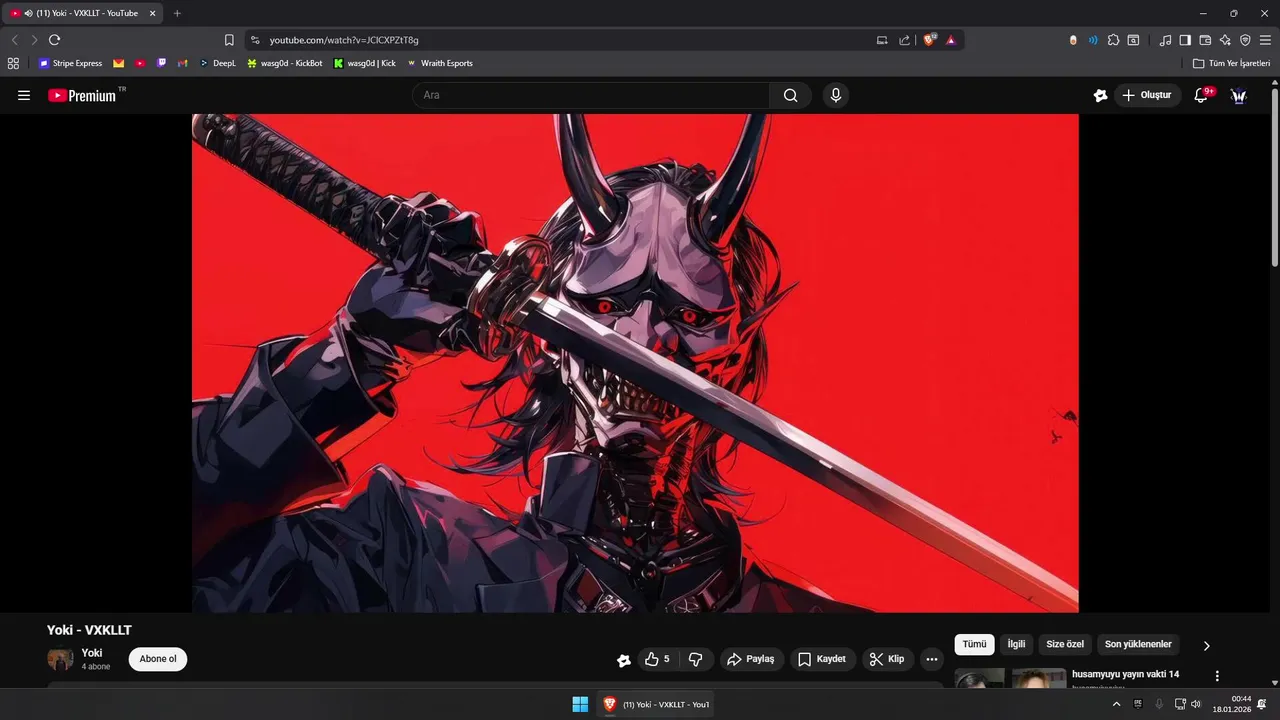This screenshot has width=1280, height=720.
Task: Click inside the Ara search field
Action: pyautogui.click(x=590, y=95)
